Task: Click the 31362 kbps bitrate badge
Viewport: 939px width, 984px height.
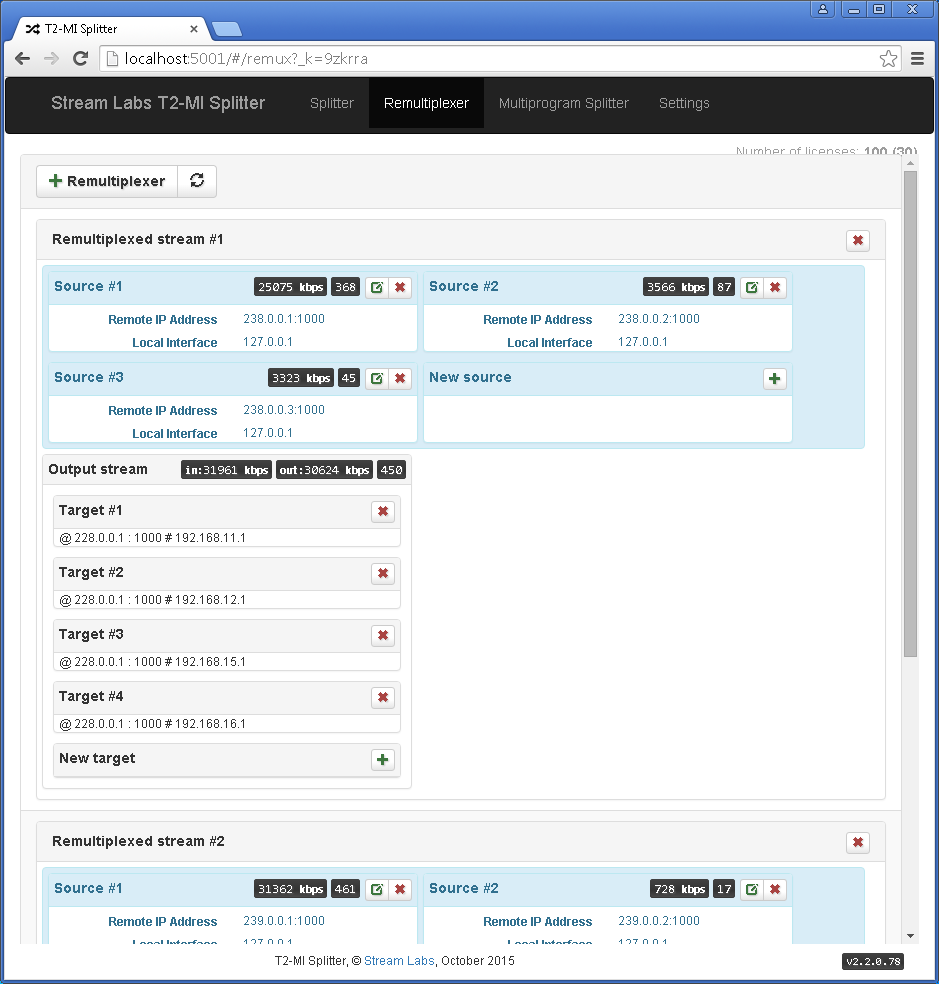Action: pyautogui.click(x=291, y=889)
